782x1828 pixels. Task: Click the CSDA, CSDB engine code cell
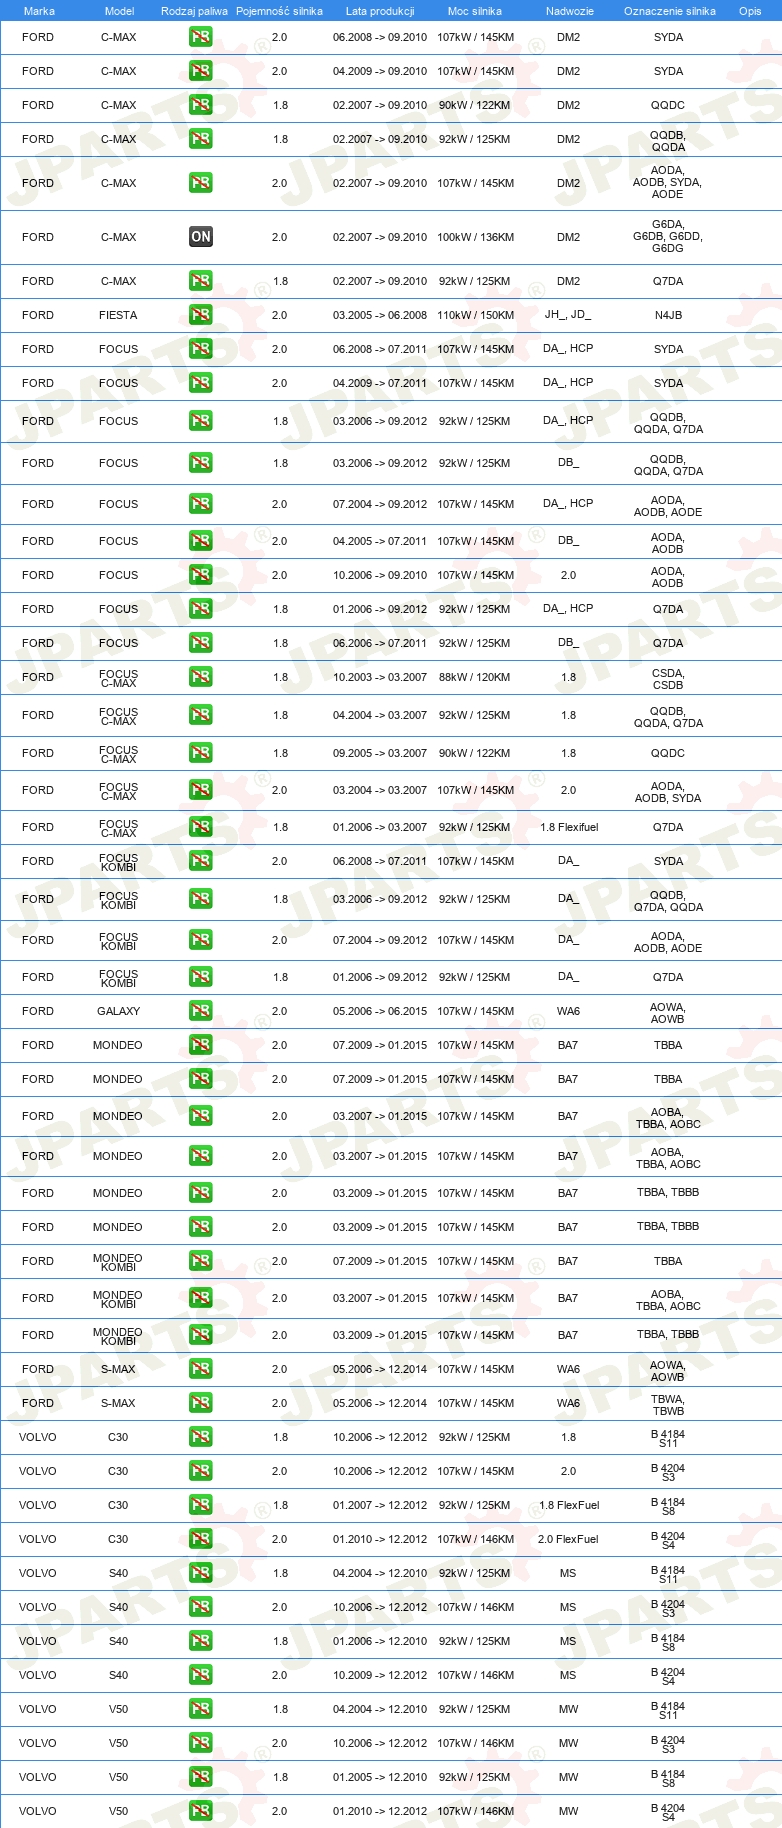668,679
